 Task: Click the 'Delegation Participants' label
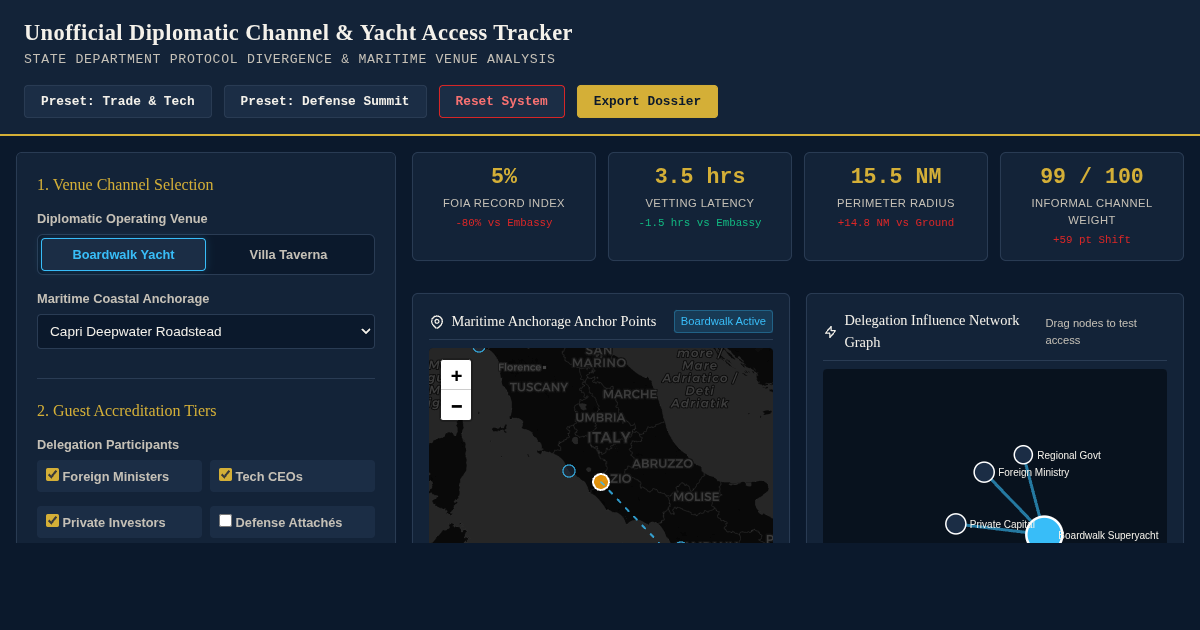(x=108, y=445)
